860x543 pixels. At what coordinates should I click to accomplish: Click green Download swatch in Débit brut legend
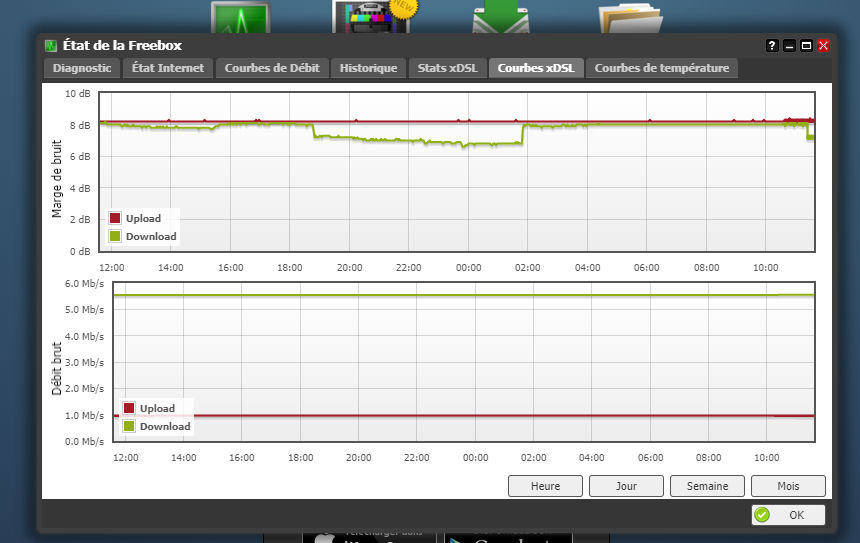coord(129,426)
